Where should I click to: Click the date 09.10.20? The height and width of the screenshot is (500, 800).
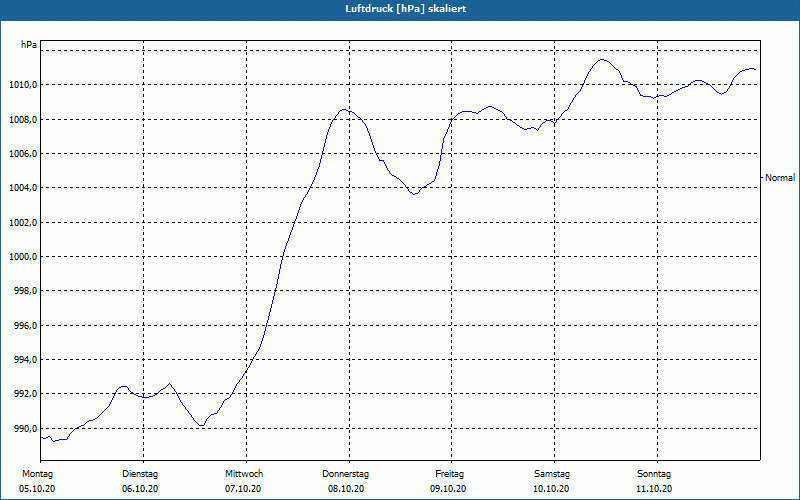click(448, 489)
